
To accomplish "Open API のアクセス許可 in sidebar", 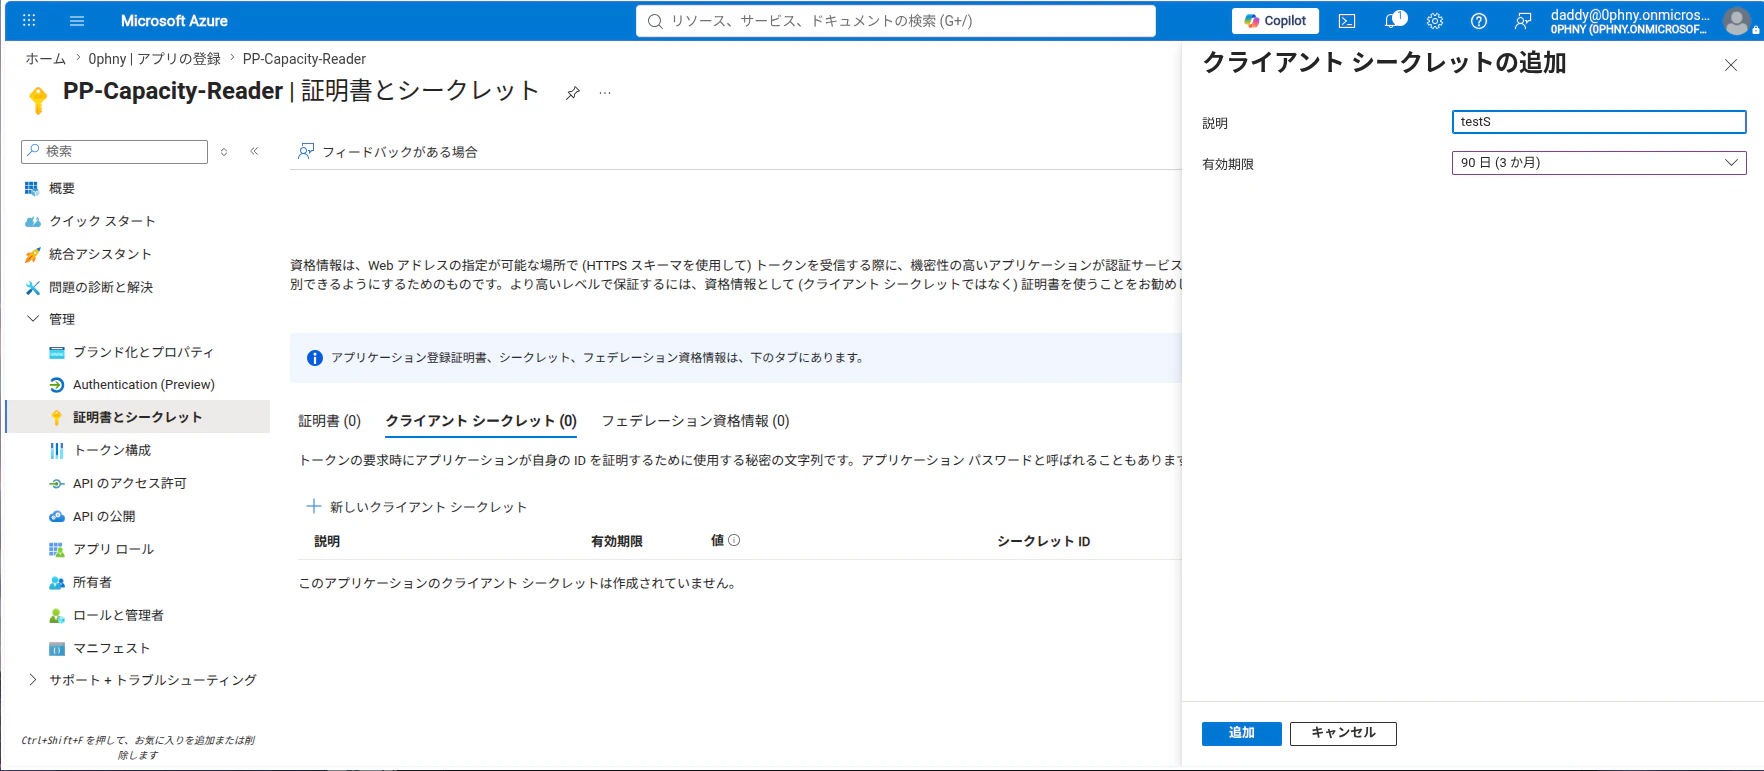I will coord(129,483).
